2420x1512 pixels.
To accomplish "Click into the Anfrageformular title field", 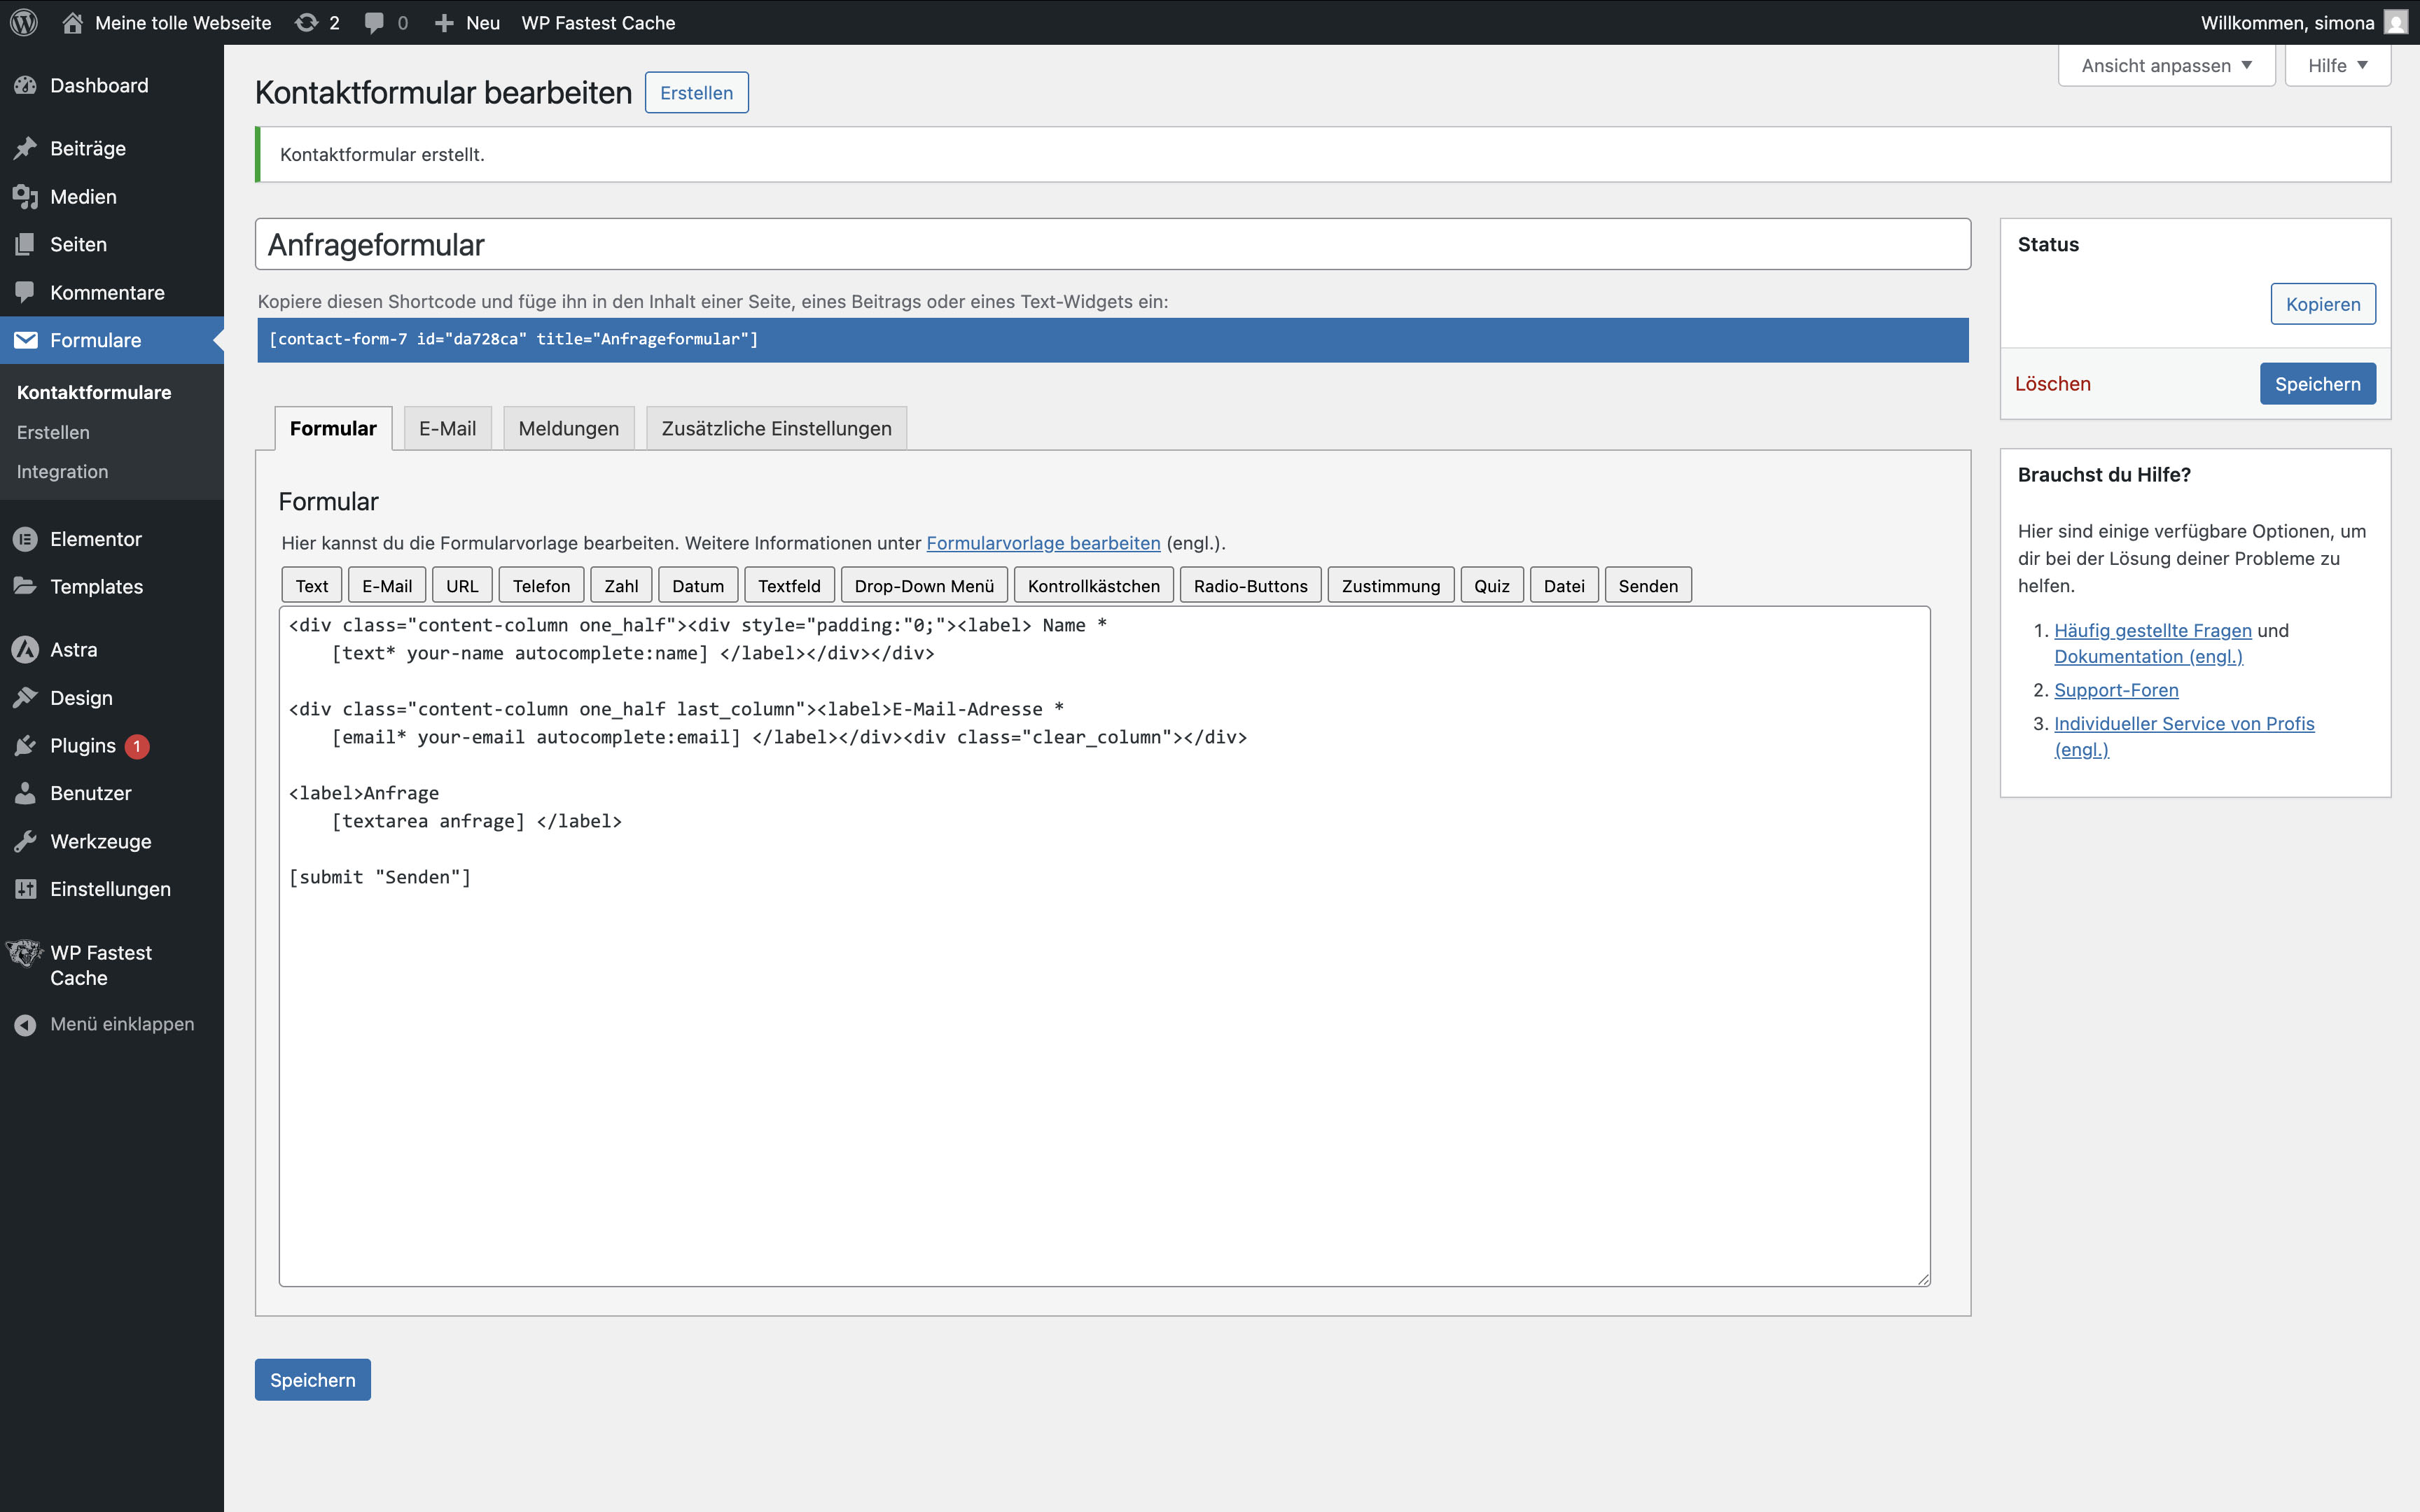I will (1112, 245).
